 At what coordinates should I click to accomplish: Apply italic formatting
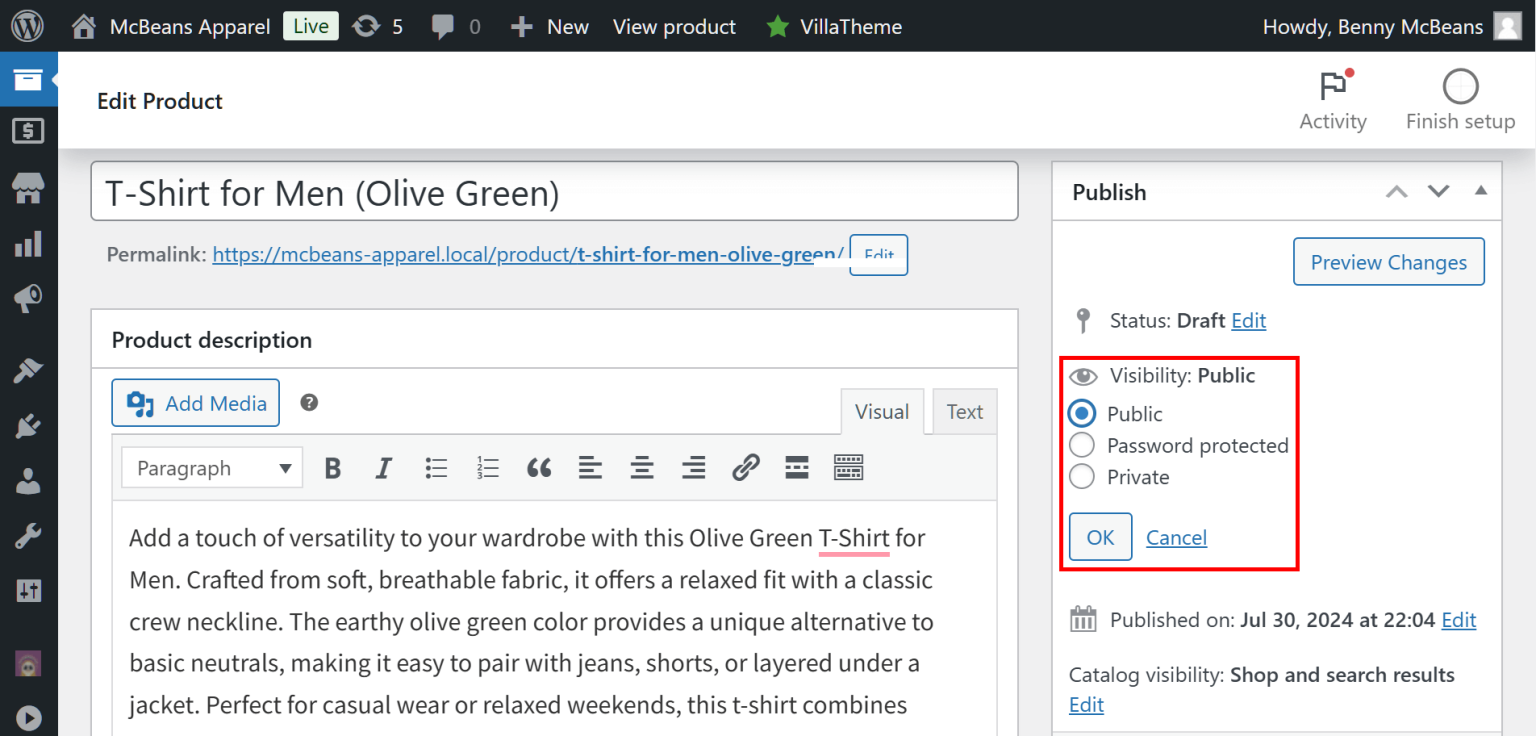(384, 467)
